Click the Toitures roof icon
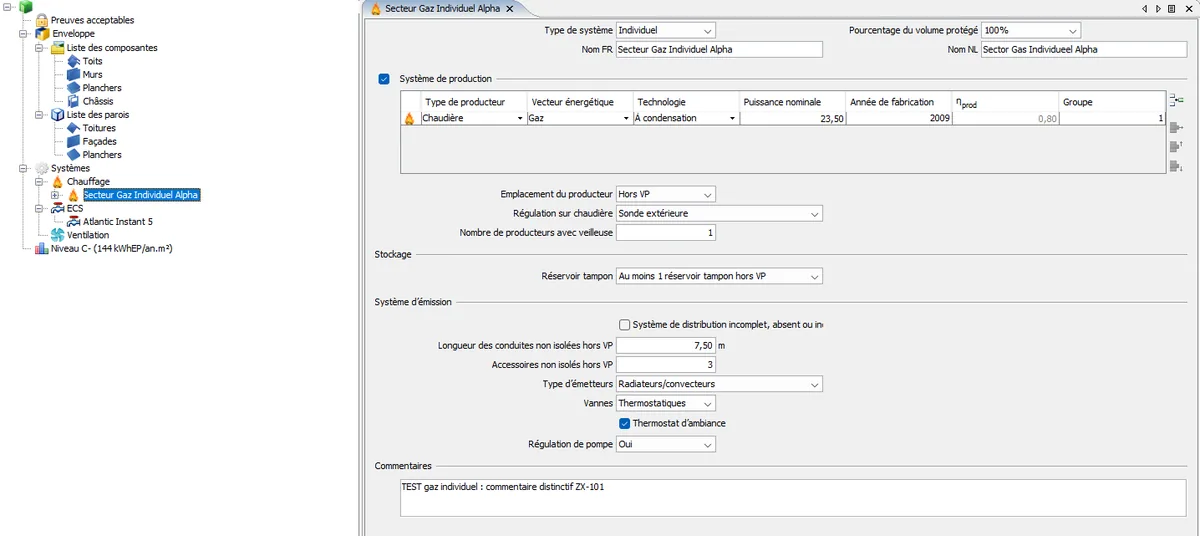 pyautogui.click(x=73, y=128)
